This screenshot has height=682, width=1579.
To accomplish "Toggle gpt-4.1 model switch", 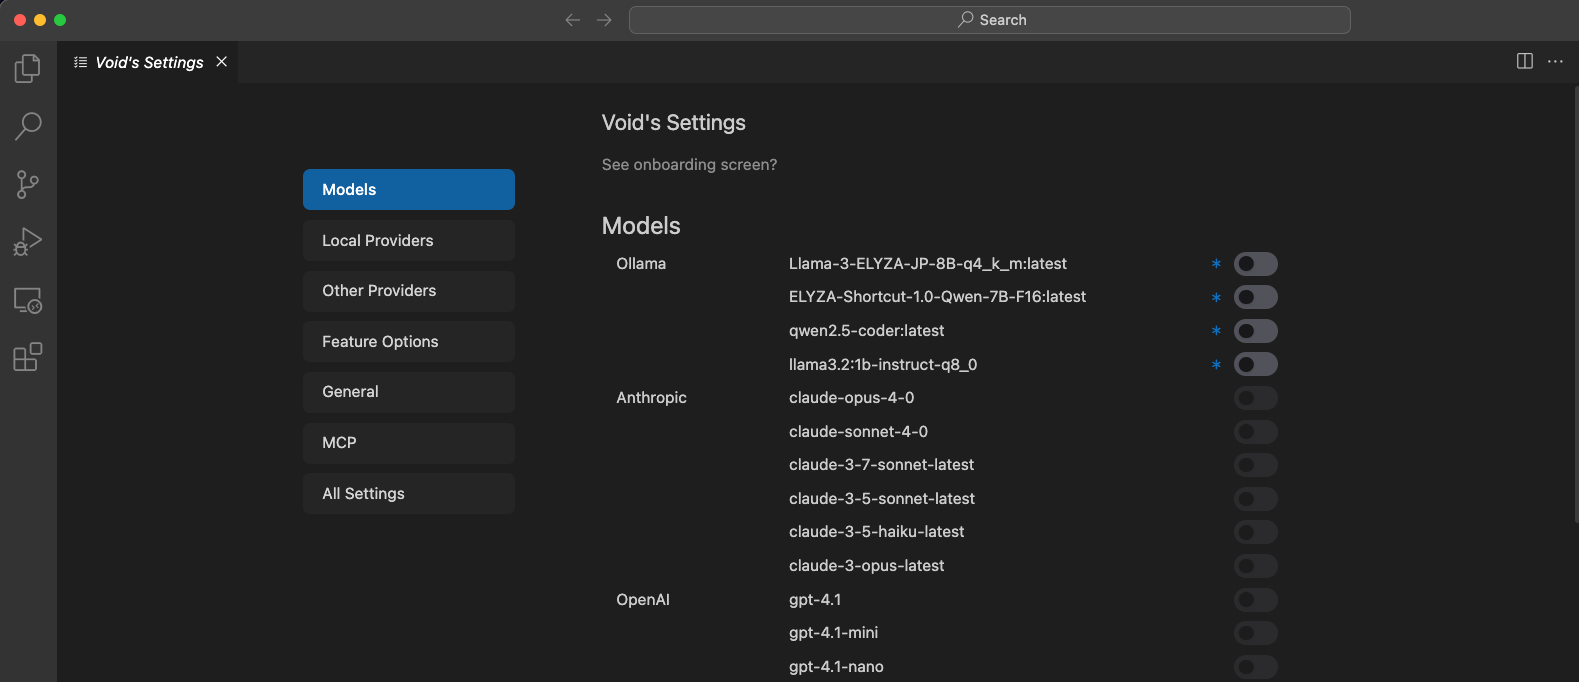I will tap(1256, 600).
